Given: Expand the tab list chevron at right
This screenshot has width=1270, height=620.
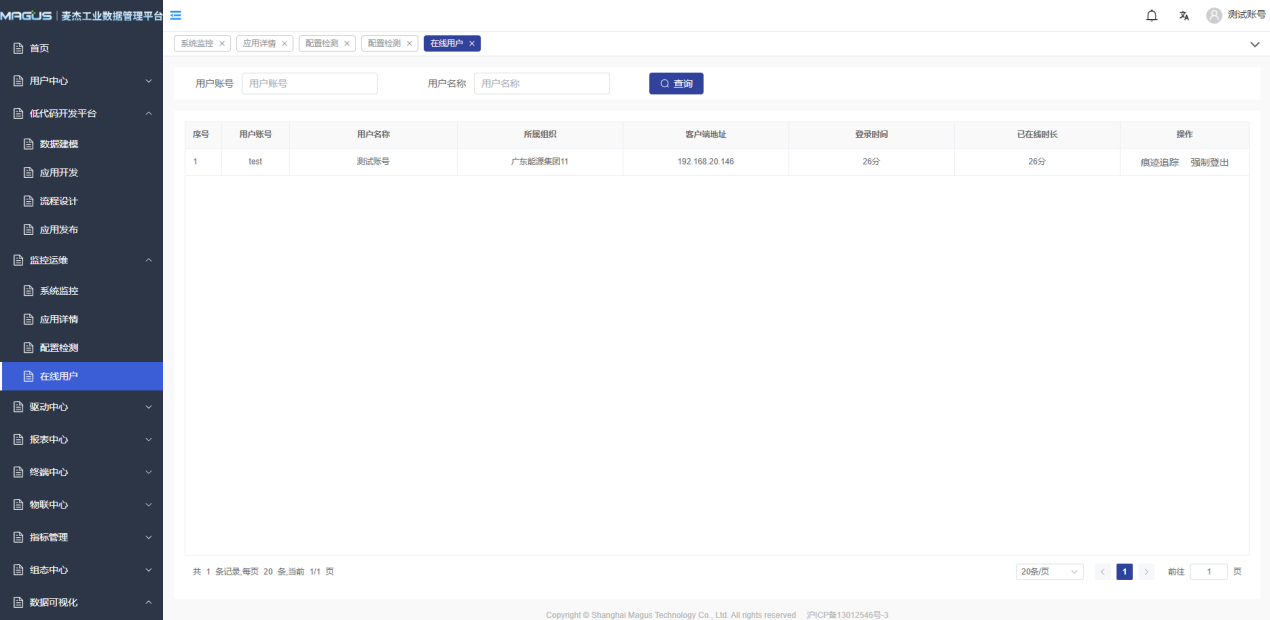Looking at the screenshot, I should click(1255, 45).
